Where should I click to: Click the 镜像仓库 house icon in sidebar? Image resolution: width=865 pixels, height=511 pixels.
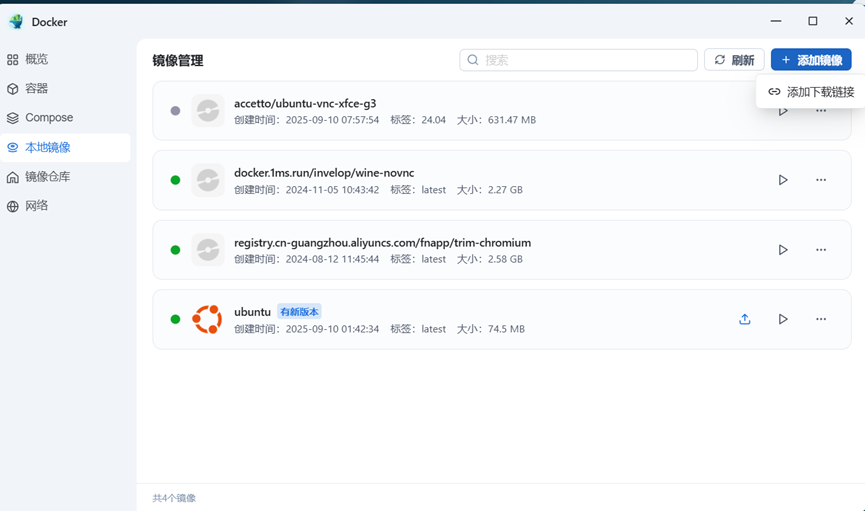(13, 177)
